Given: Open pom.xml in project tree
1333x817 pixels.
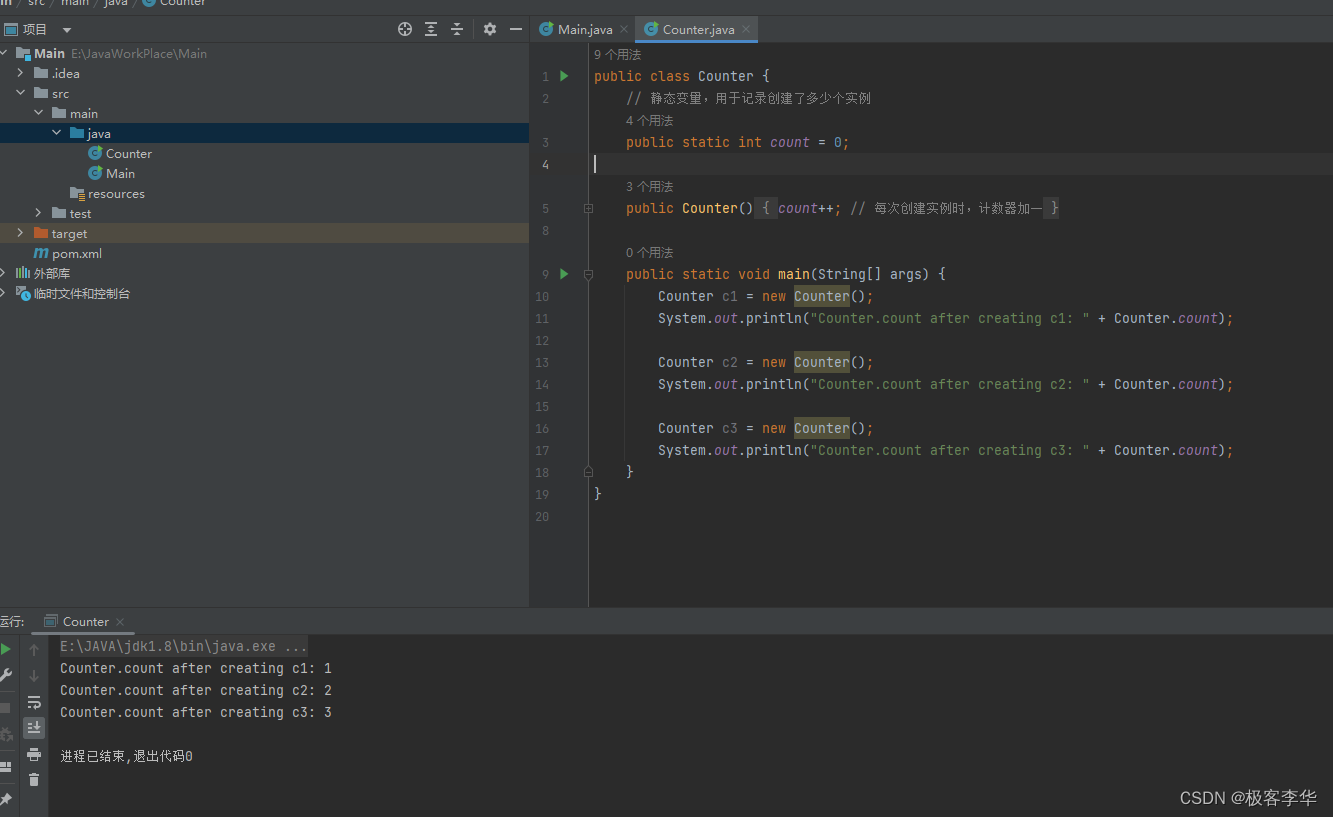Looking at the screenshot, I should tap(77, 254).
